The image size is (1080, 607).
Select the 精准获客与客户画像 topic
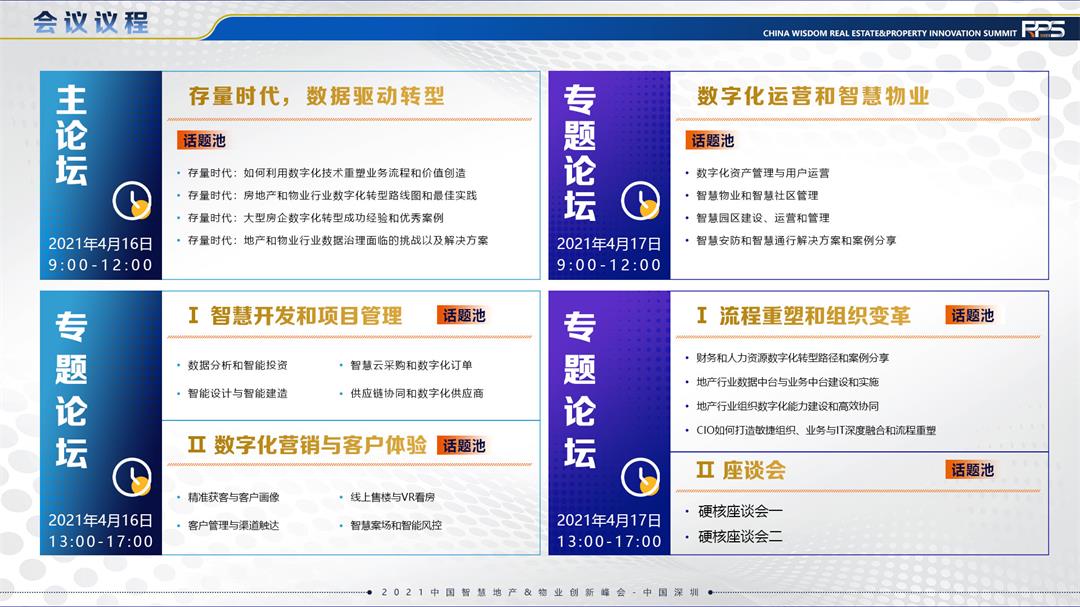233,497
